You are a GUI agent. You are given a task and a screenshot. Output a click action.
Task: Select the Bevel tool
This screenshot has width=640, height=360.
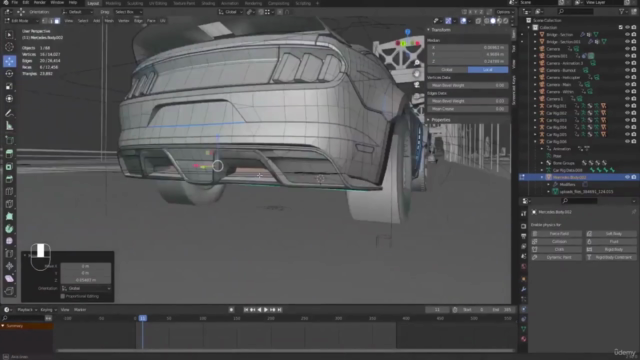pyautogui.click(x=9, y=179)
